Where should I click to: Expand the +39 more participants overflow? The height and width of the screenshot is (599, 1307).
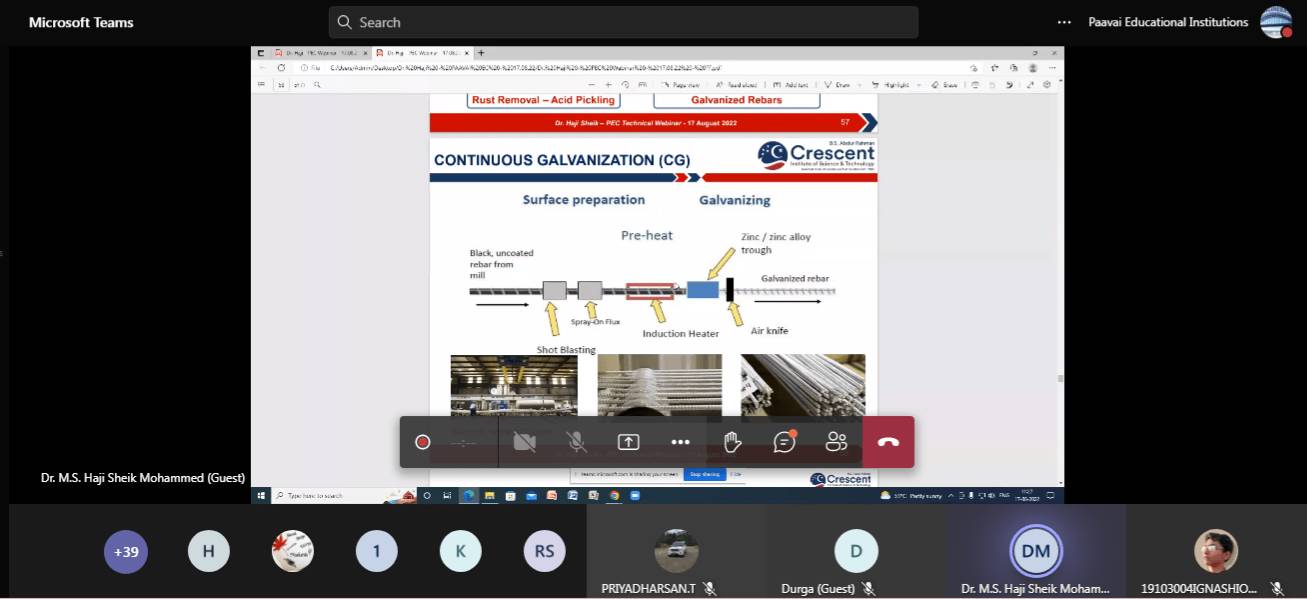[x=126, y=551]
